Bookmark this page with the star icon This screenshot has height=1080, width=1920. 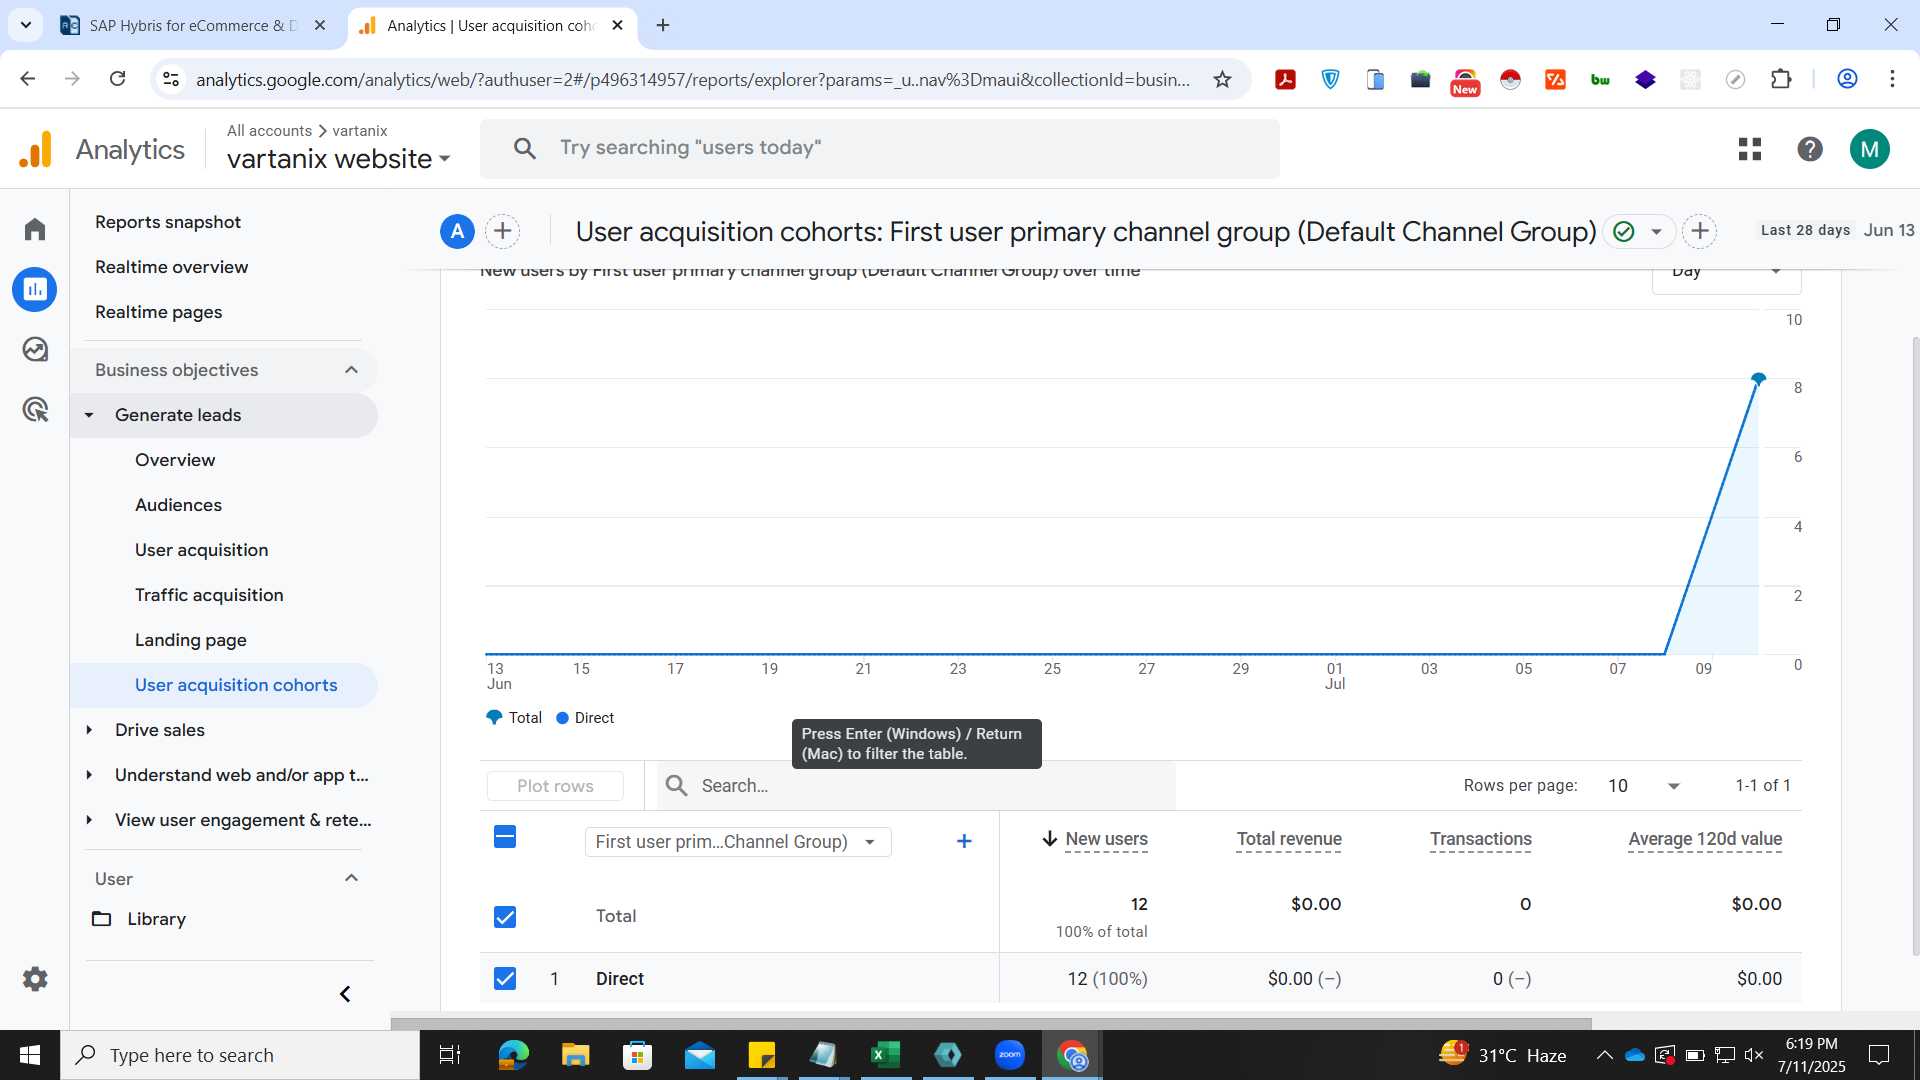coord(1222,79)
